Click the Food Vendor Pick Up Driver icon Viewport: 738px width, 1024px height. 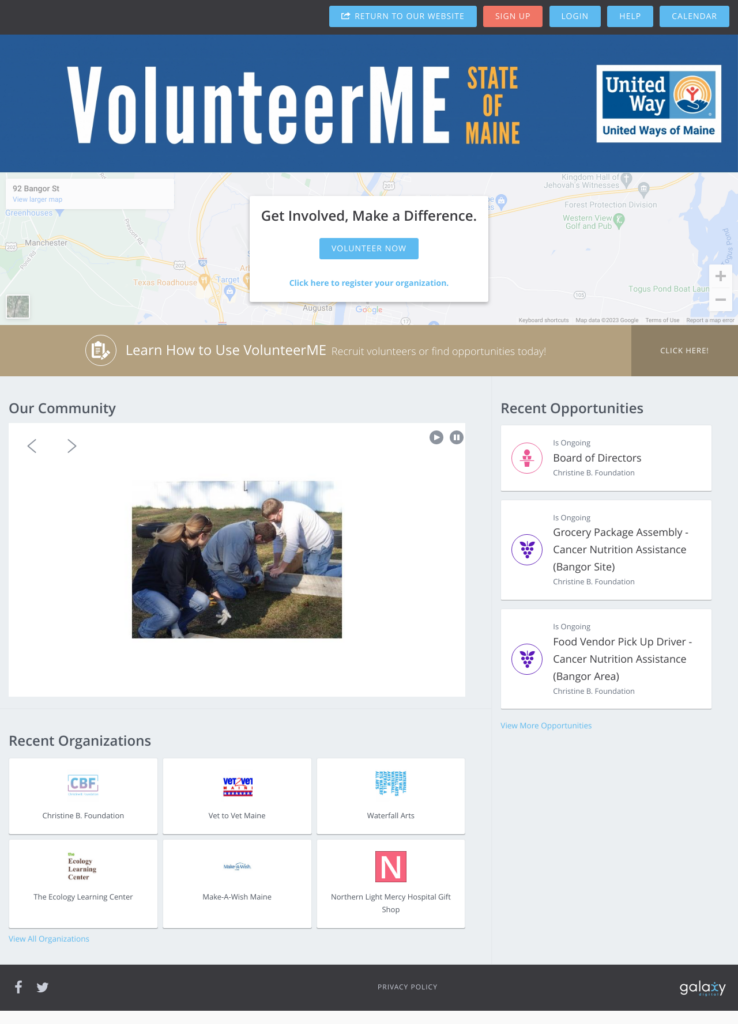pyautogui.click(x=526, y=659)
